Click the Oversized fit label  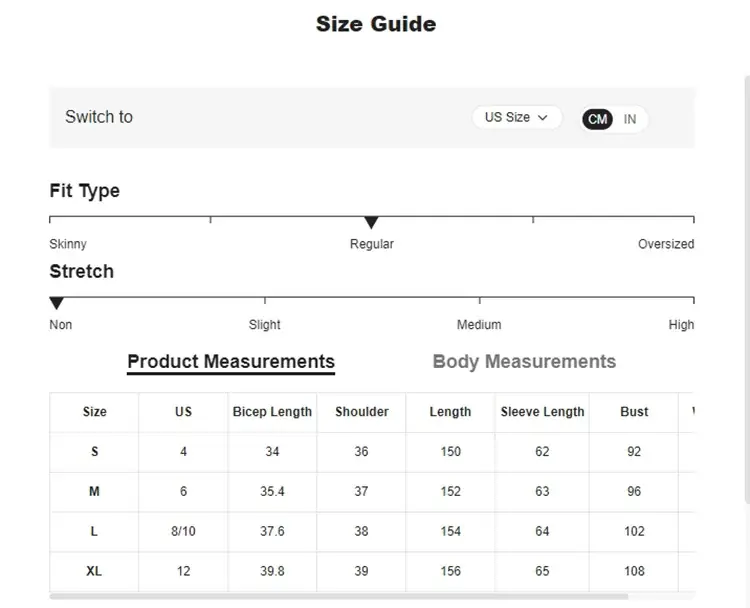pos(665,244)
